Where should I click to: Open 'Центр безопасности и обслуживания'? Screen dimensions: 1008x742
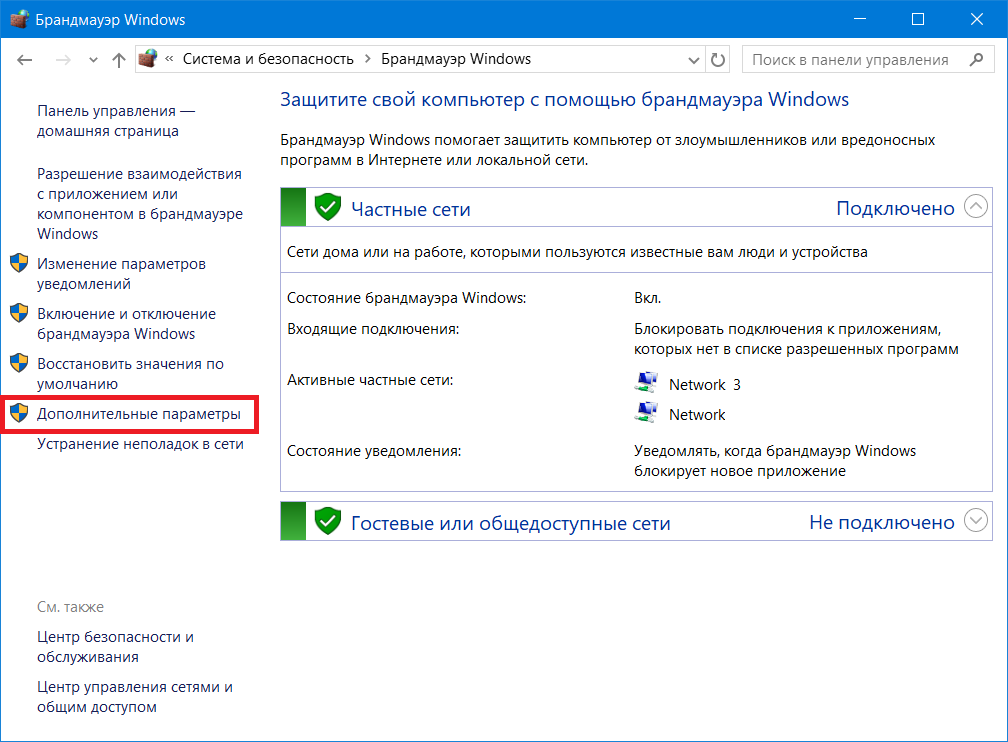coord(115,647)
